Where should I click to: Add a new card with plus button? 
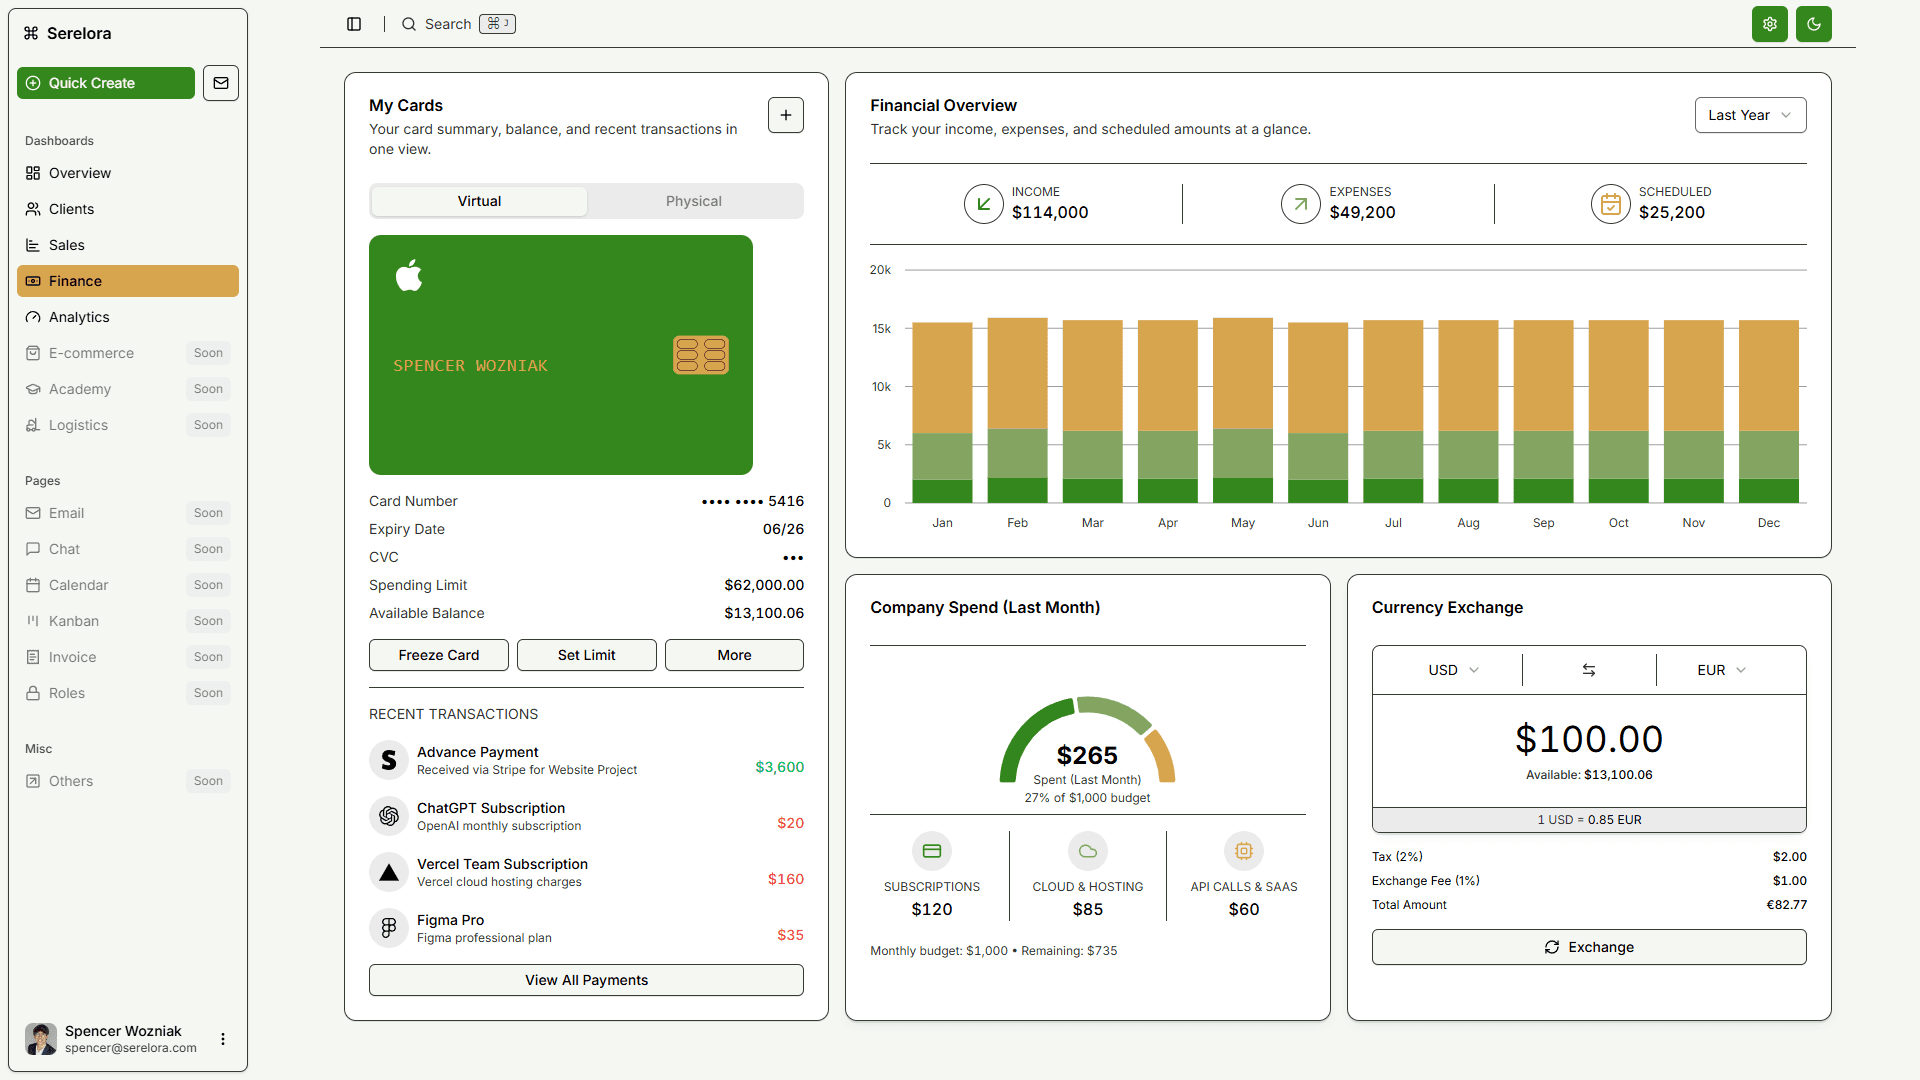click(x=786, y=115)
